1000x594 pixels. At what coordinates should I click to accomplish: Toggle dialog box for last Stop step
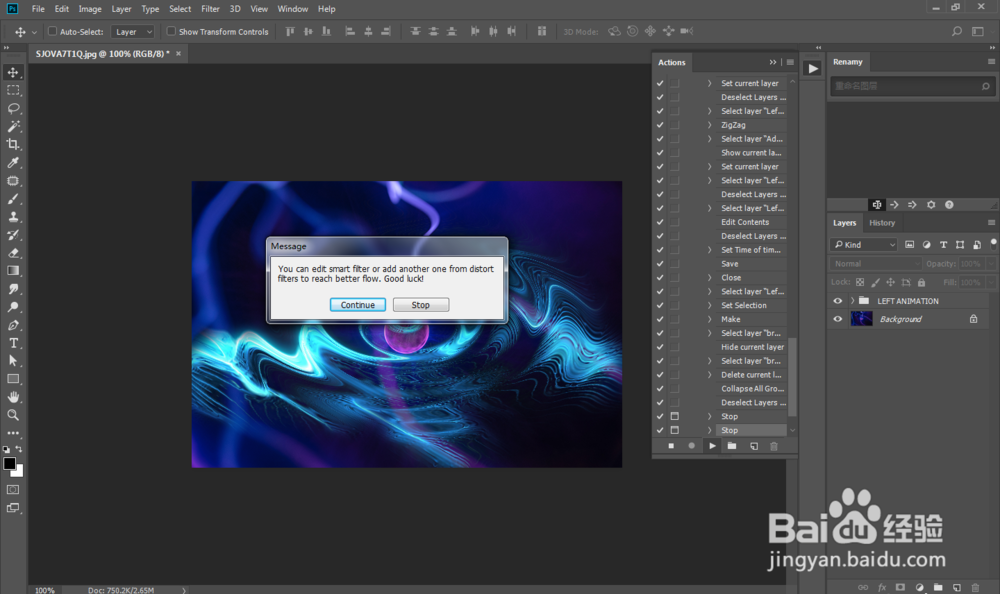(675, 430)
